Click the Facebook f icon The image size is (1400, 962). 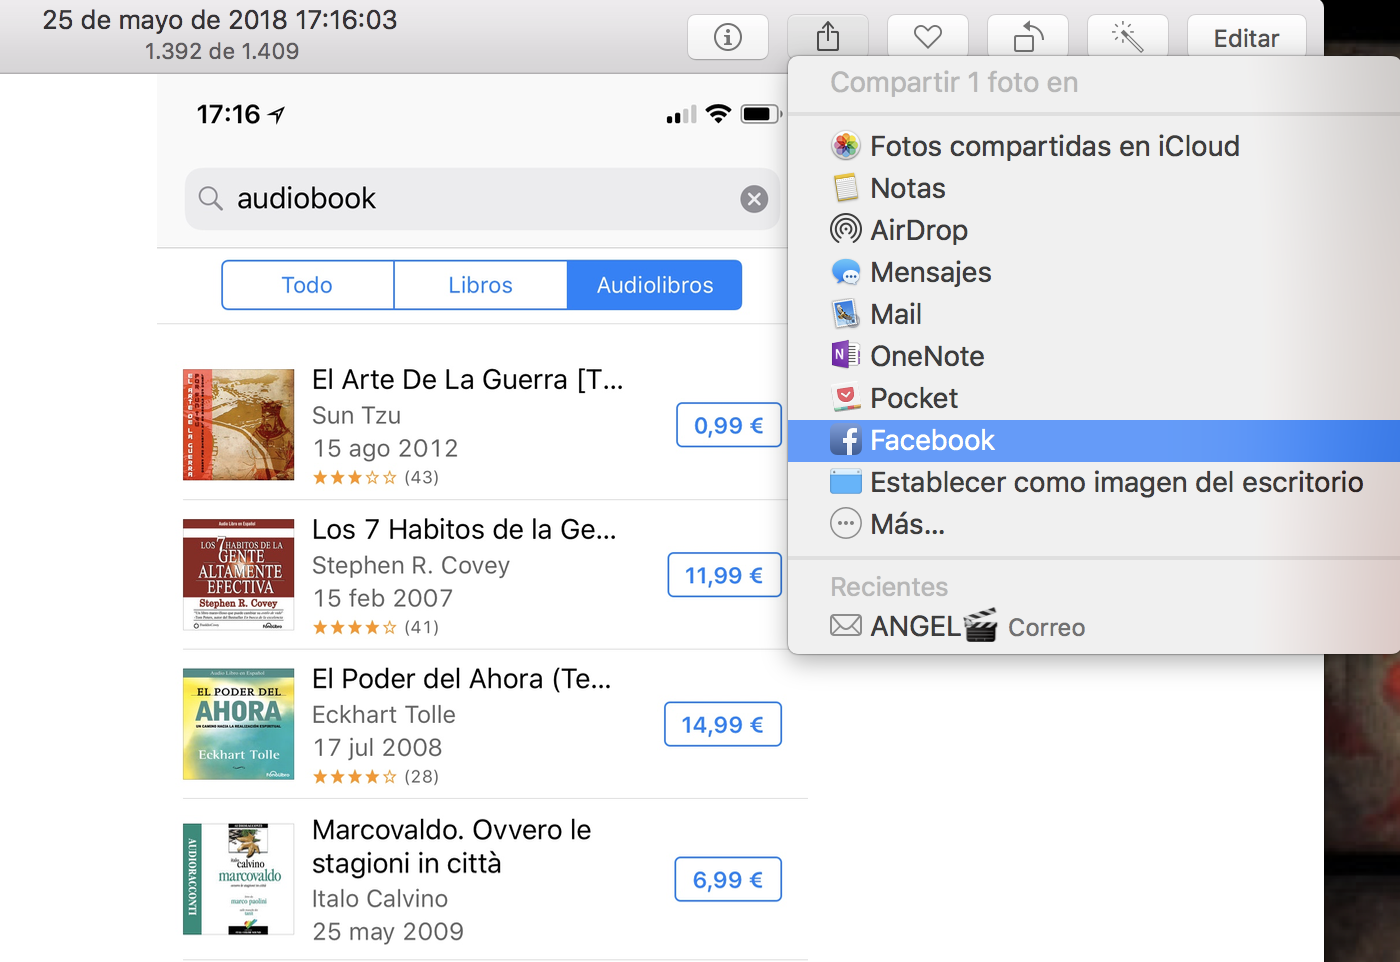pyautogui.click(x=846, y=440)
